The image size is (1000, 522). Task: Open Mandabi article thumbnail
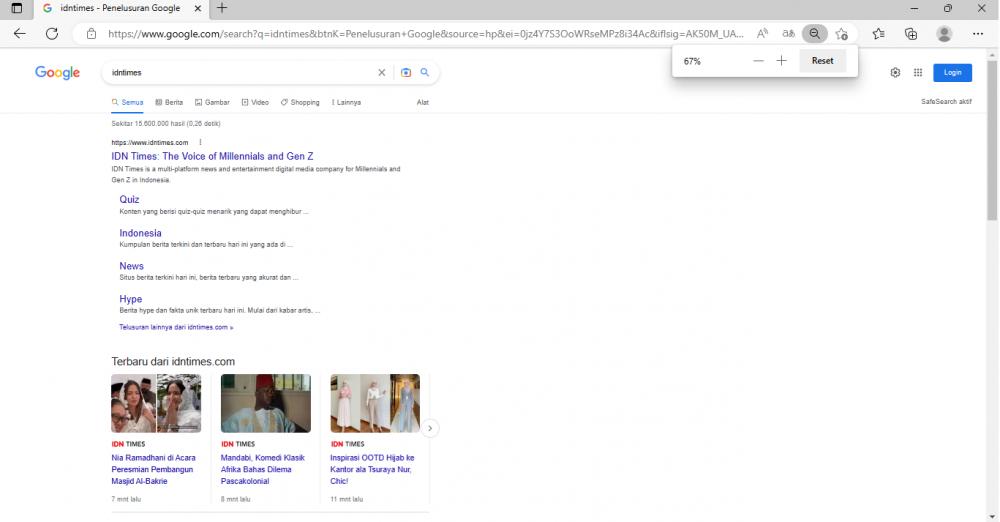[x=266, y=403]
